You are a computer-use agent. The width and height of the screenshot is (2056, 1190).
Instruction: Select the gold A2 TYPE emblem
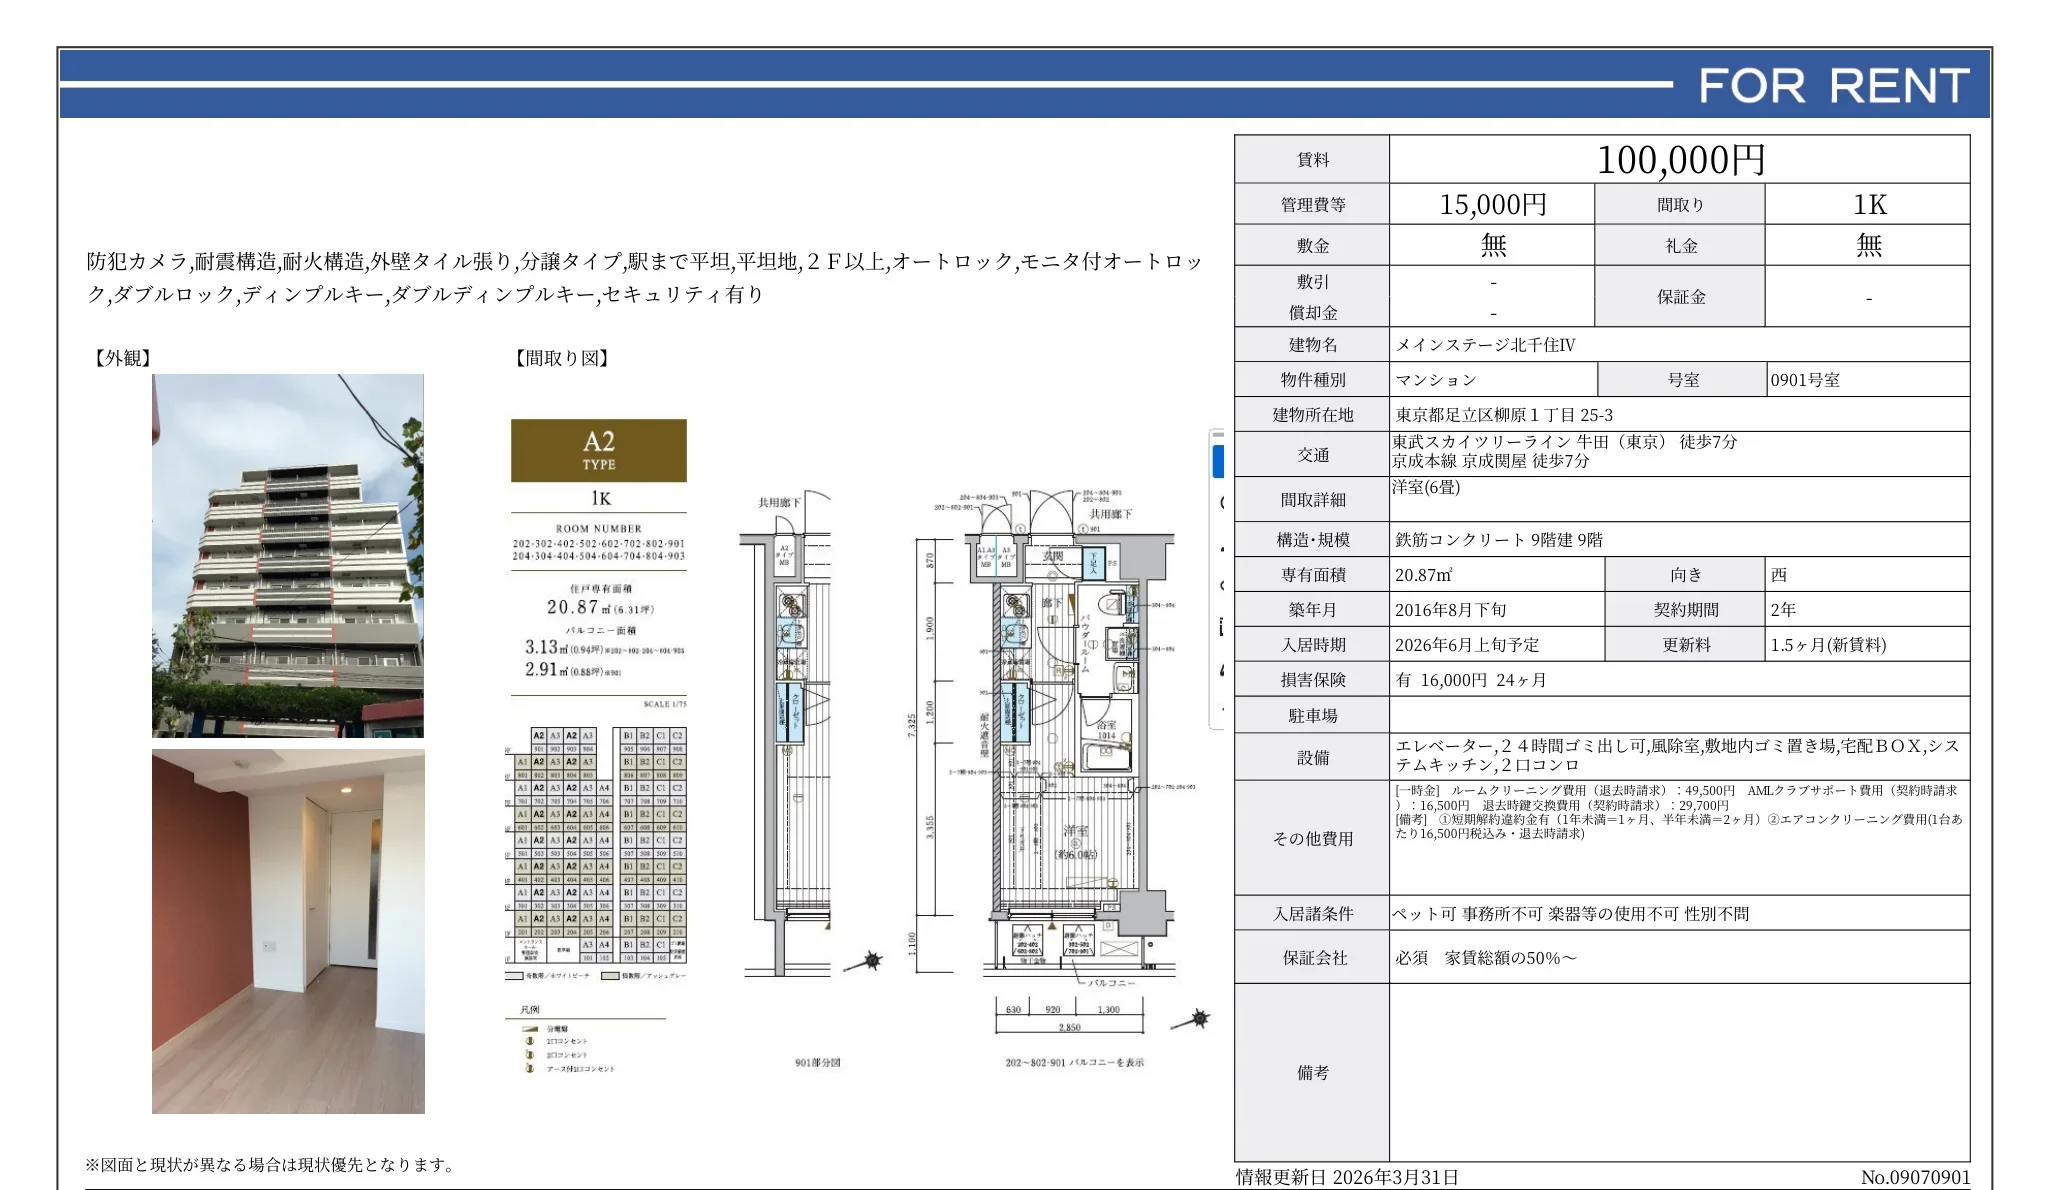point(597,451)
